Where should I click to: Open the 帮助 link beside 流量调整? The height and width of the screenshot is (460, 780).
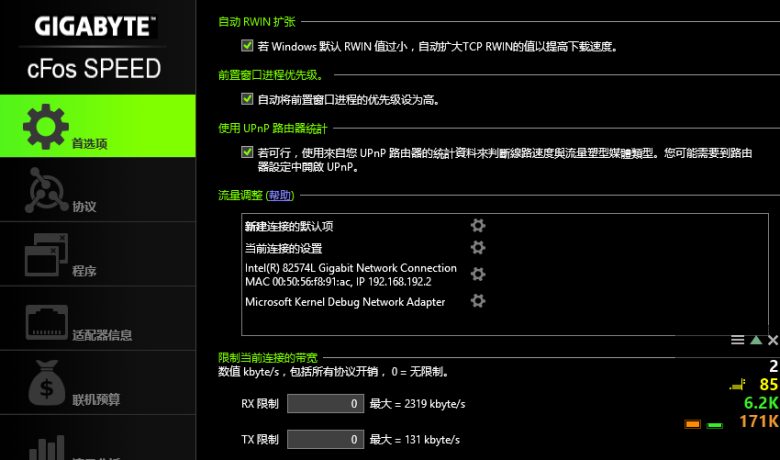pos(280,195)
